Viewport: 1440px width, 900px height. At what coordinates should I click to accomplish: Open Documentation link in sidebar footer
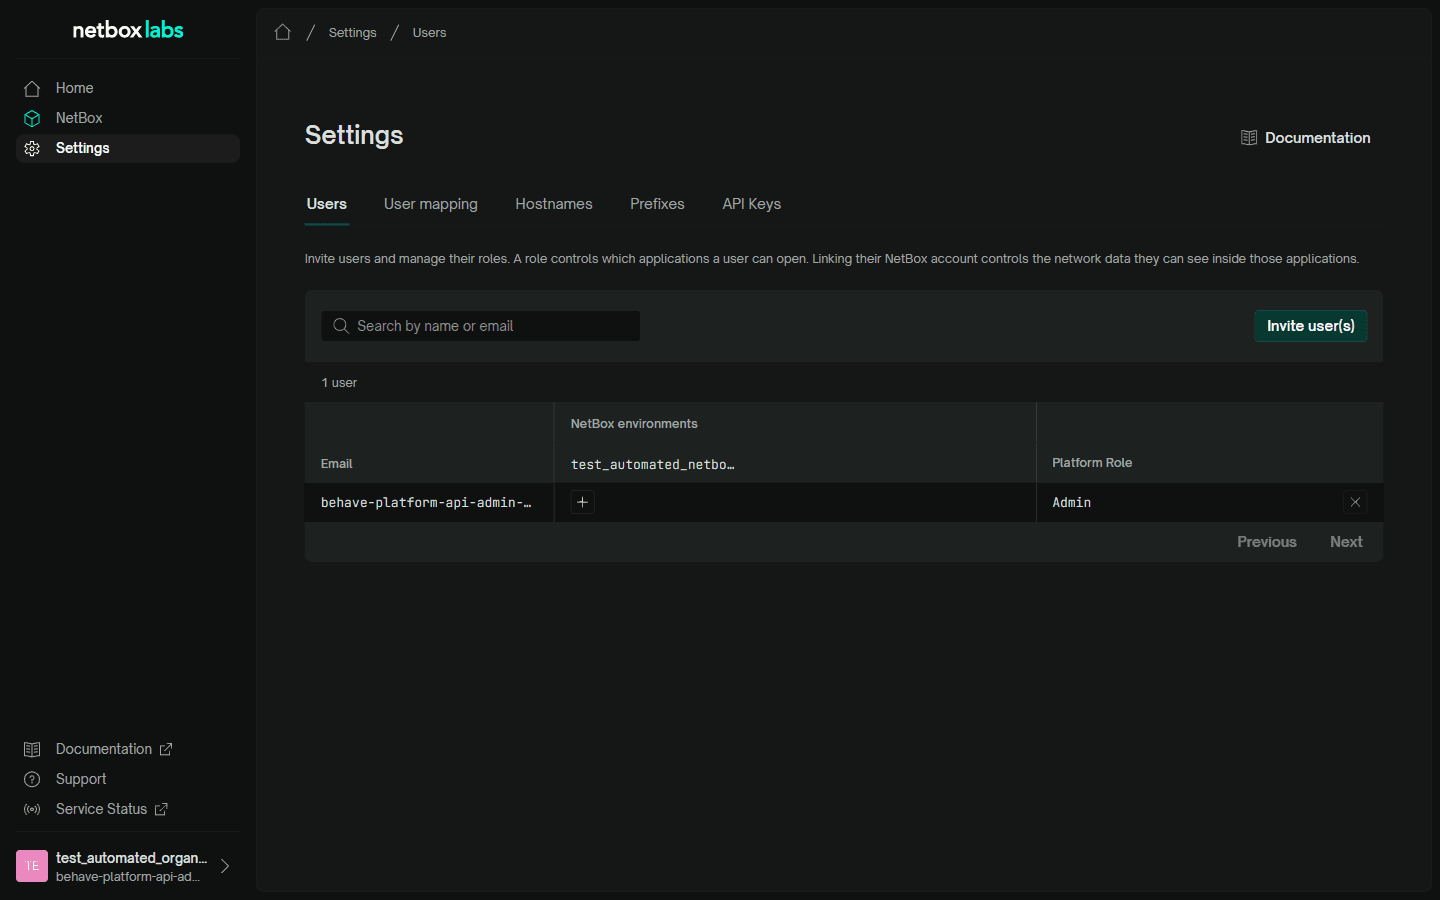(98, 749)
